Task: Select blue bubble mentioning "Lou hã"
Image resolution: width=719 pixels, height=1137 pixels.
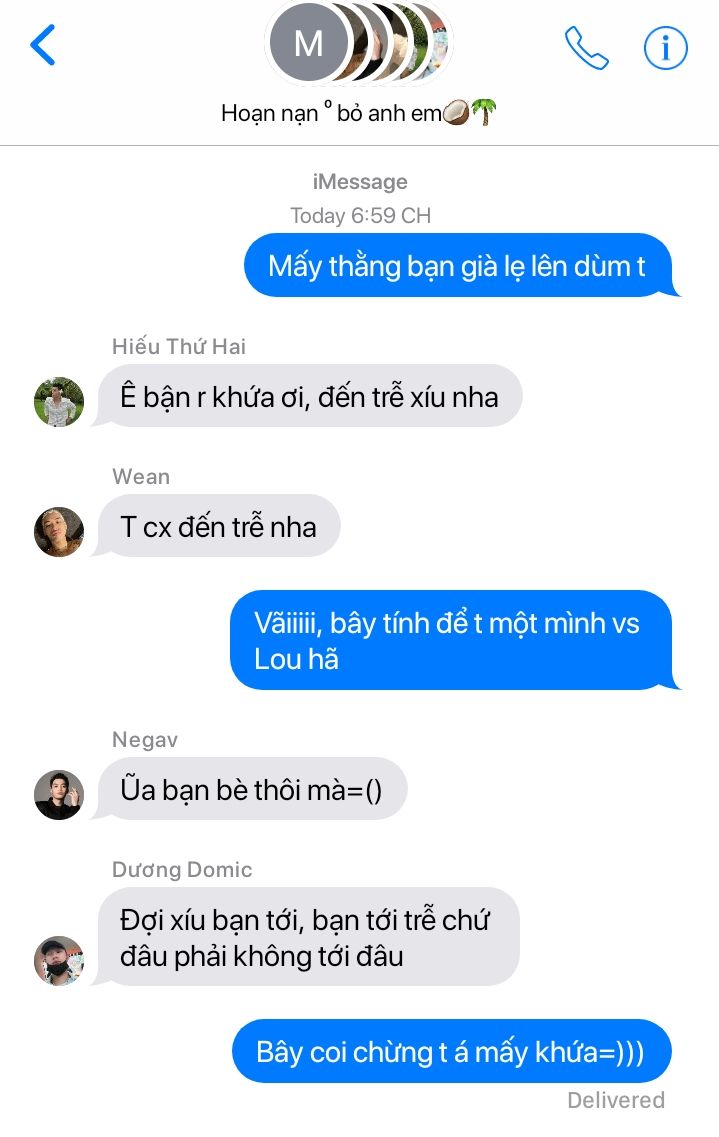Action: click(x=453, y=640)
